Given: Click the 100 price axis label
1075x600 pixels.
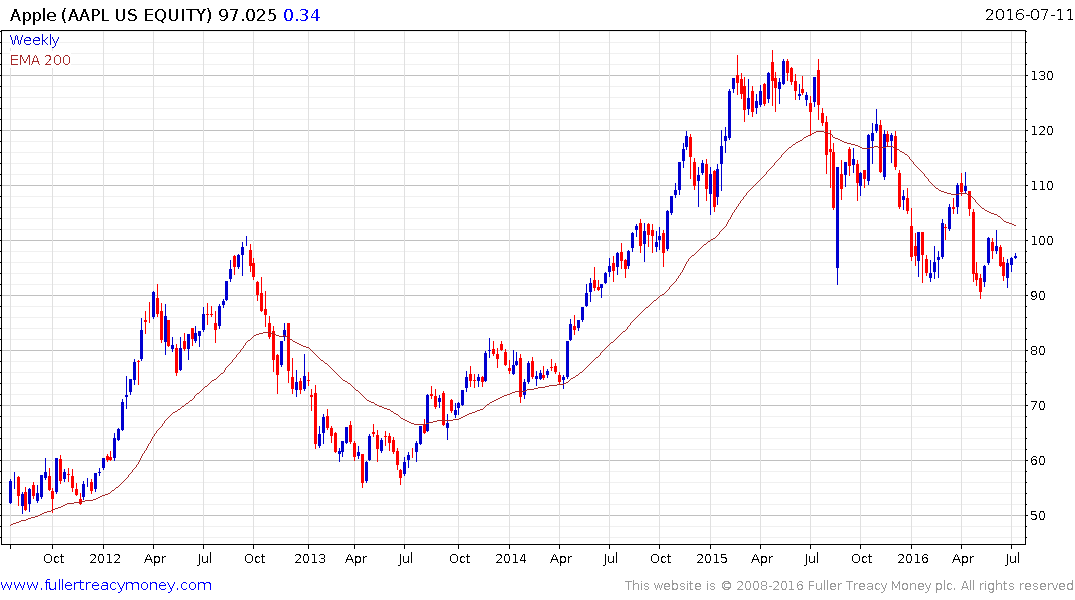Looking at the screenshot, I should click(x=1042, y=241).
